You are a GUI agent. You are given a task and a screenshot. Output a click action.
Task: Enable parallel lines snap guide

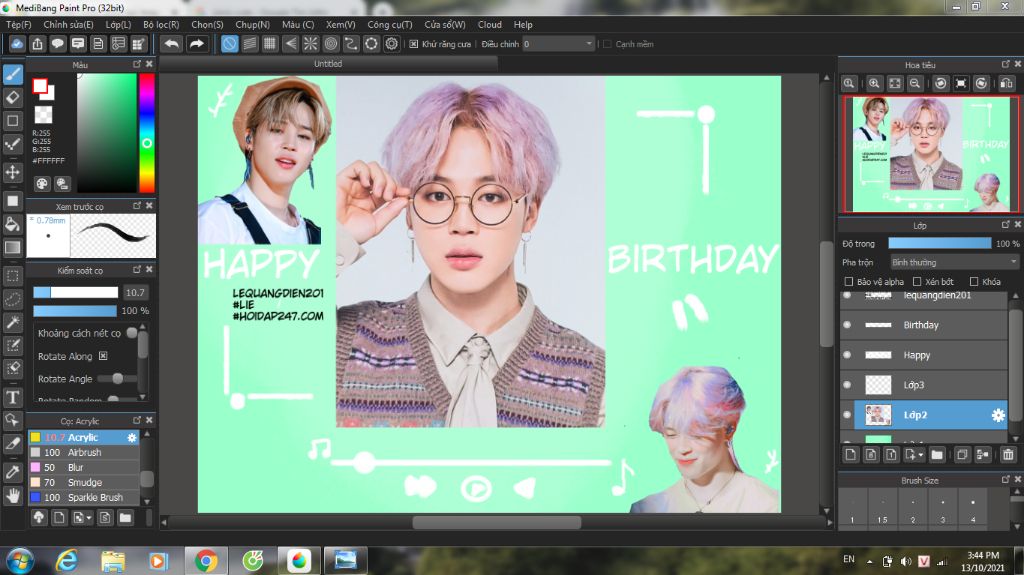click(249, 44)
